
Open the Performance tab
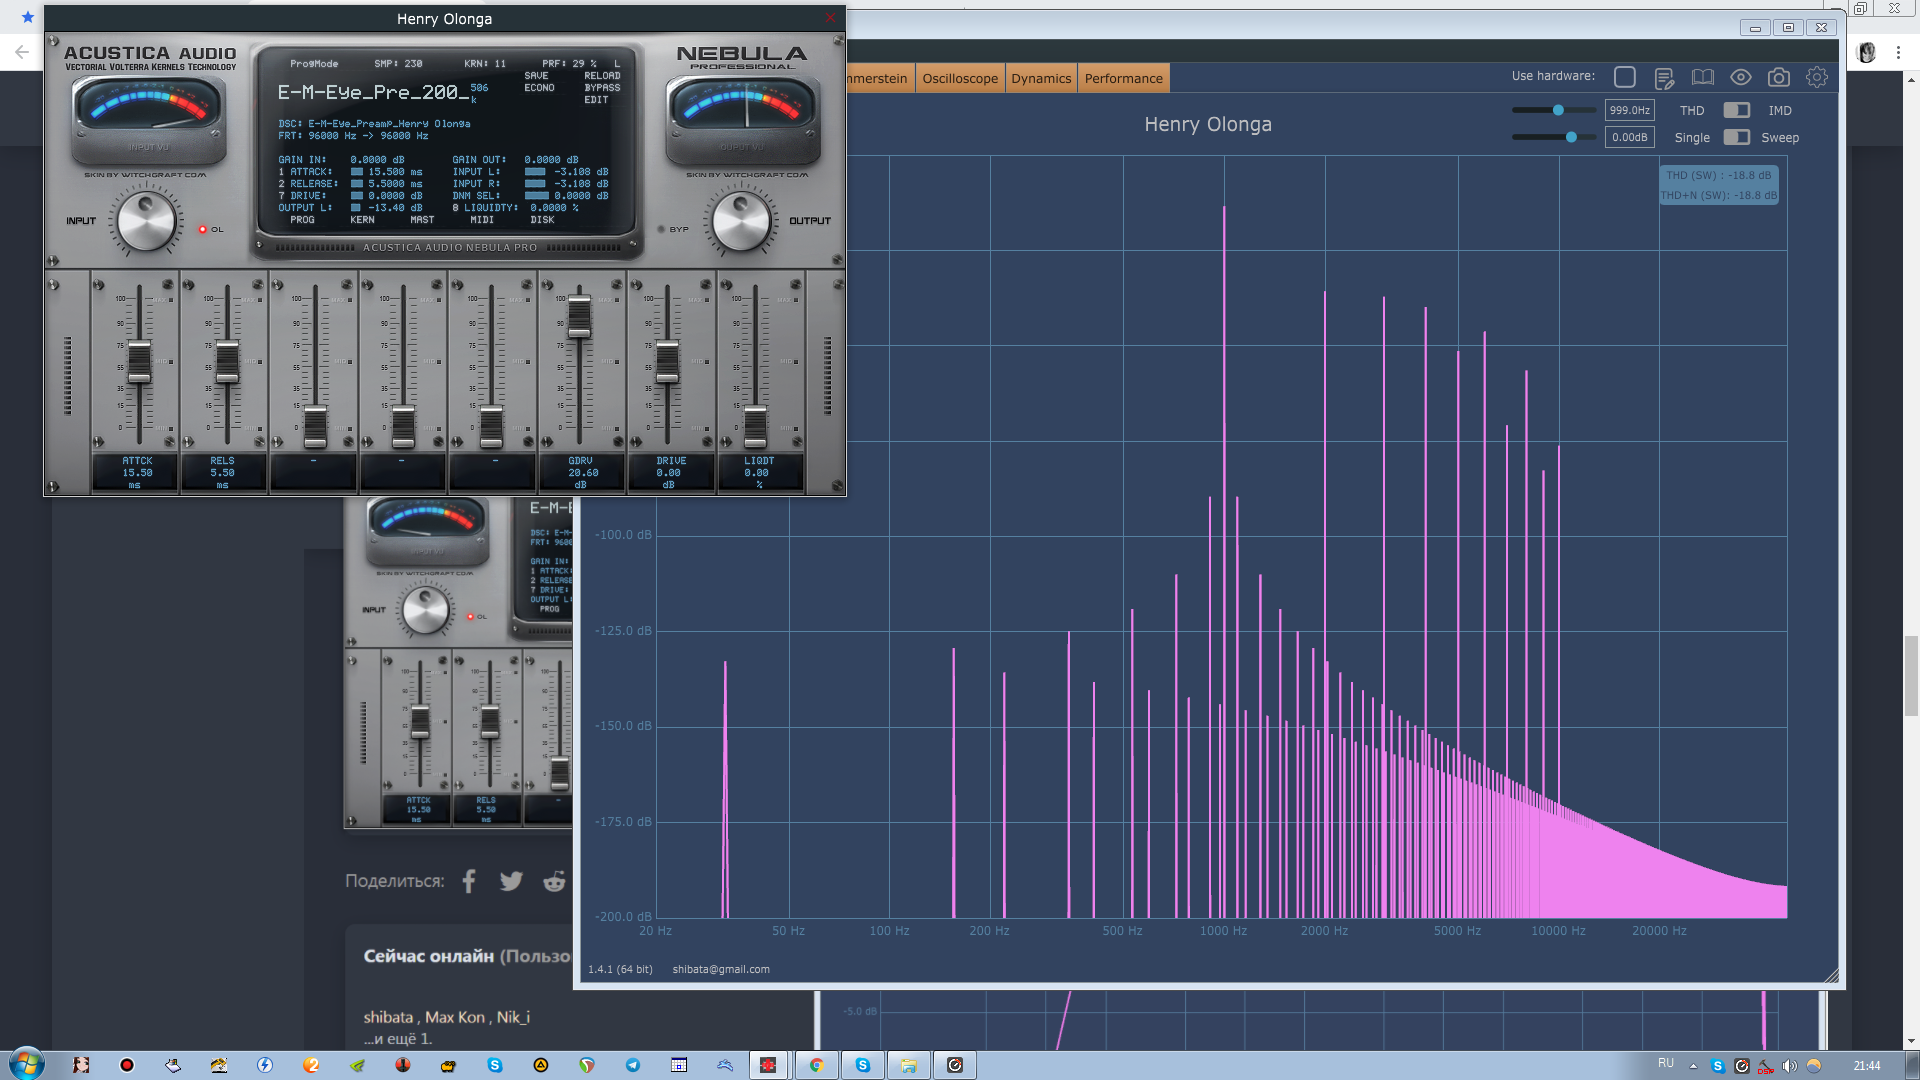(x=1123, y=78)
